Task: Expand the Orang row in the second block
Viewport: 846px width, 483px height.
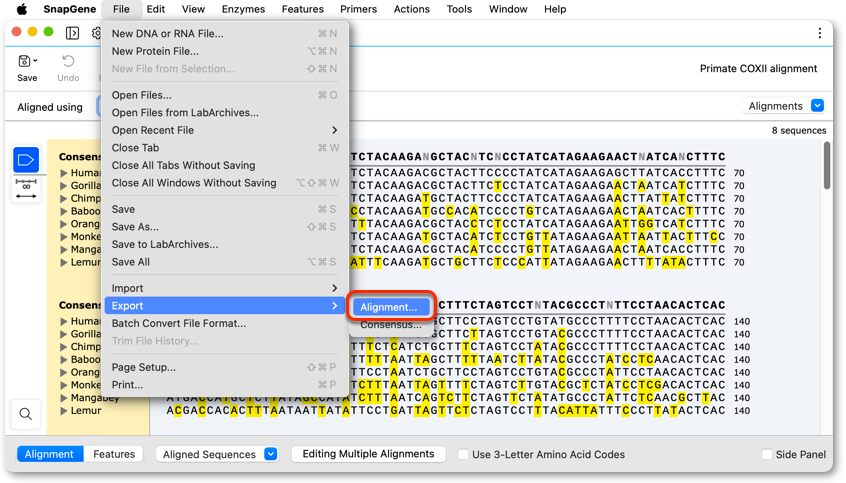Action: [x=64, y=372]
